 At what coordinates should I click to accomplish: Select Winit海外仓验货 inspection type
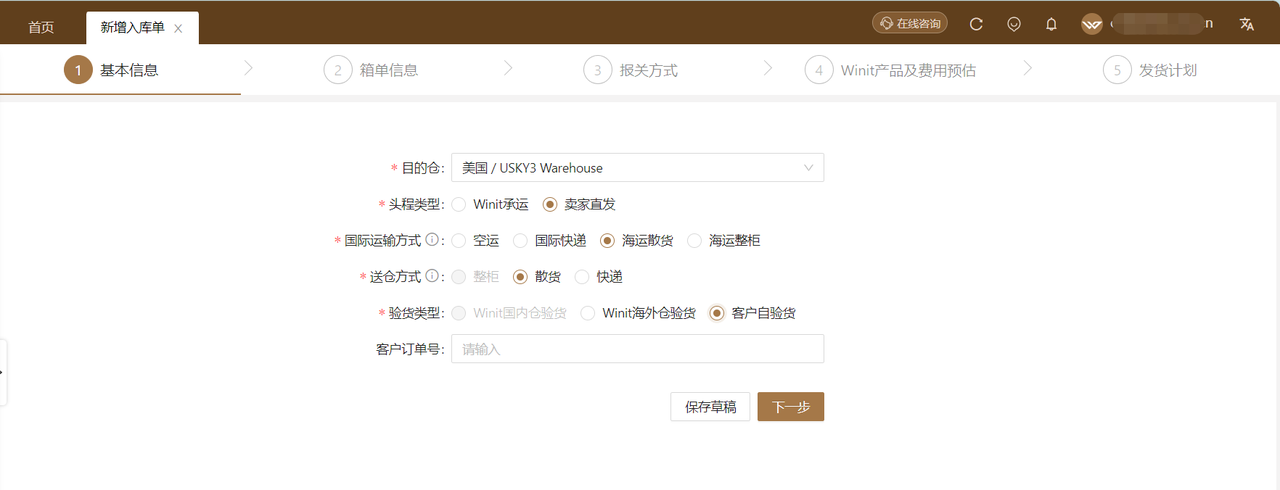coord(638,313)
